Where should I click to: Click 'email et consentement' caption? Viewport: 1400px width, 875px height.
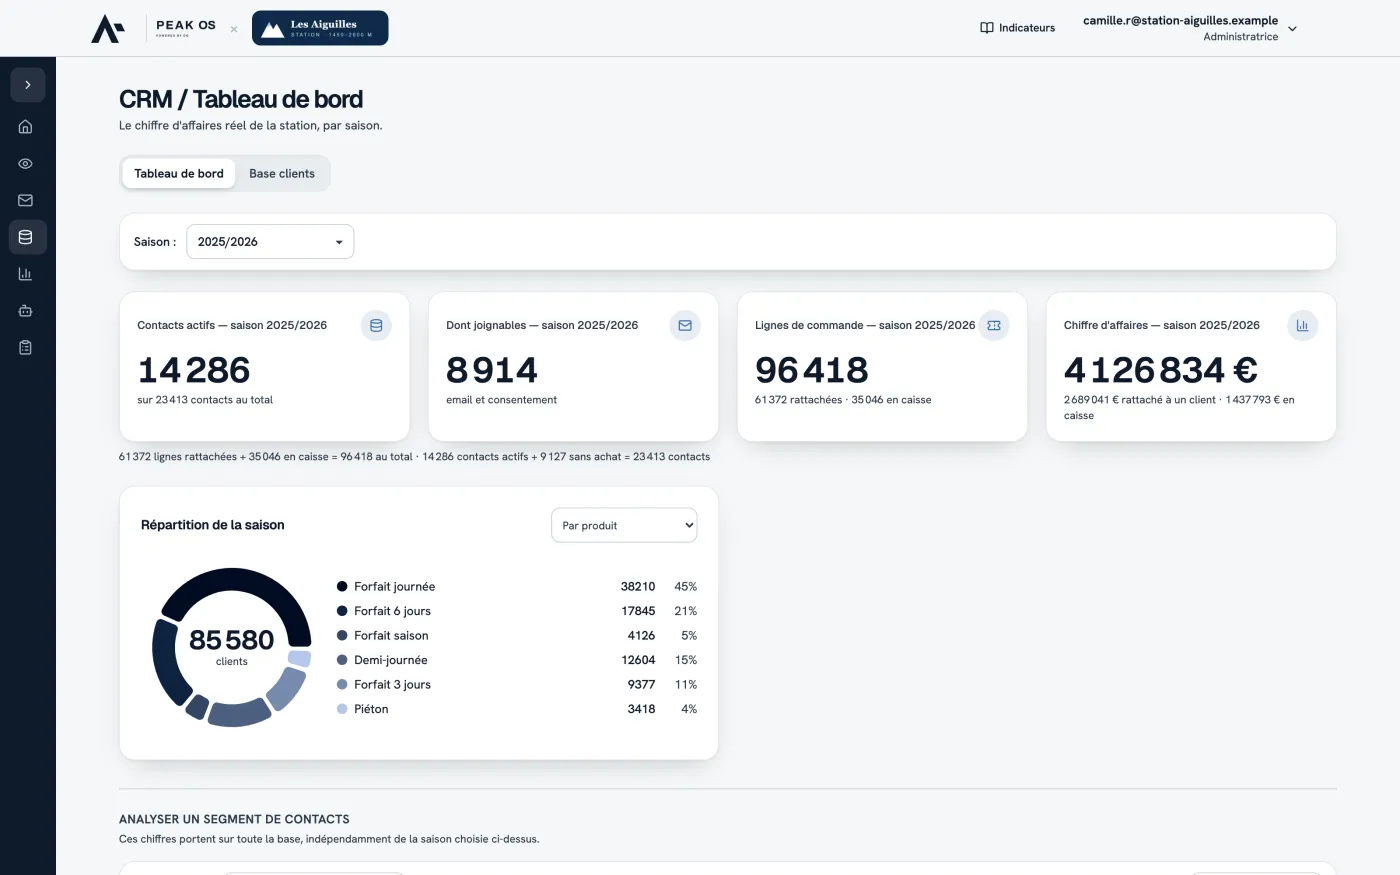pos(501,400)
